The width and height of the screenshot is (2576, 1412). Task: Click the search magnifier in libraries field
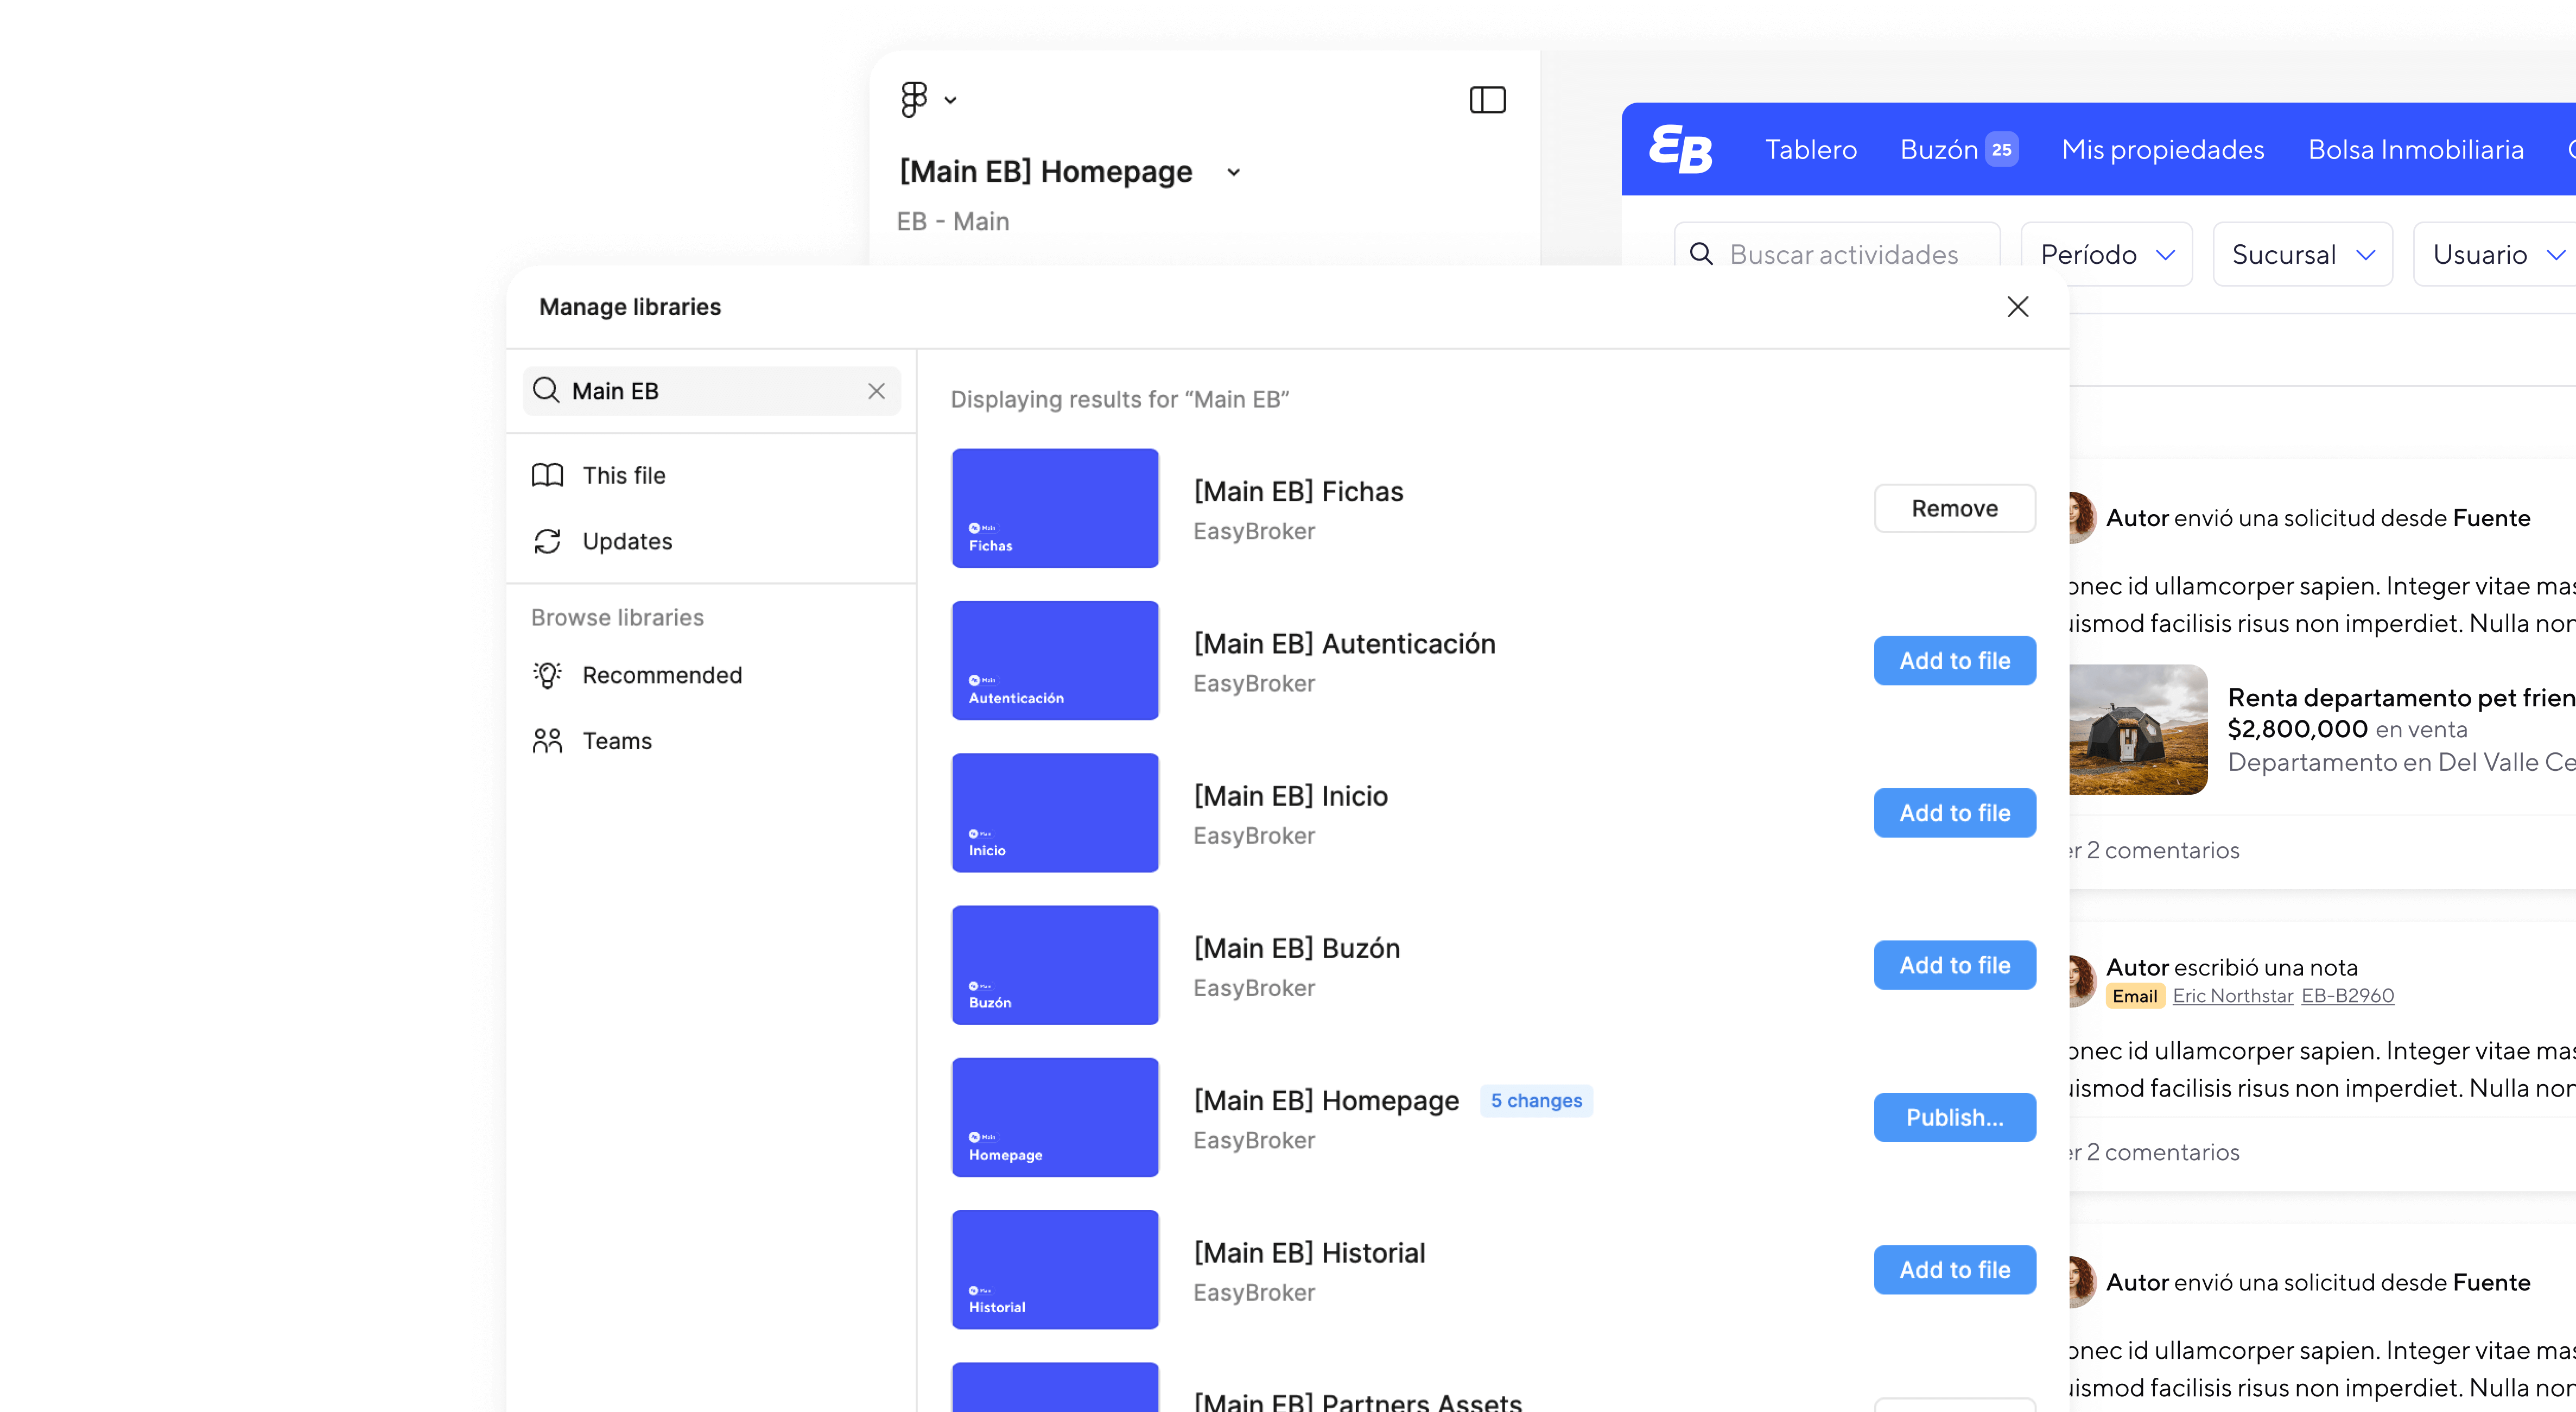(546, 391)
